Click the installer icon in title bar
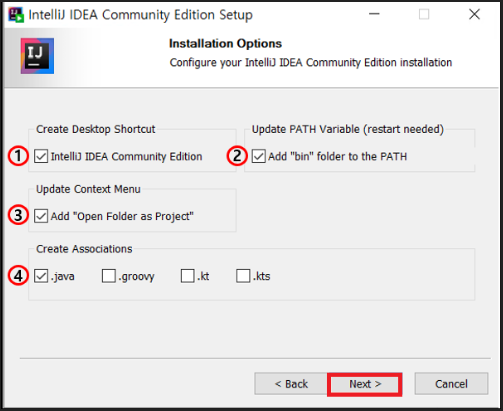 click(16, 15)
